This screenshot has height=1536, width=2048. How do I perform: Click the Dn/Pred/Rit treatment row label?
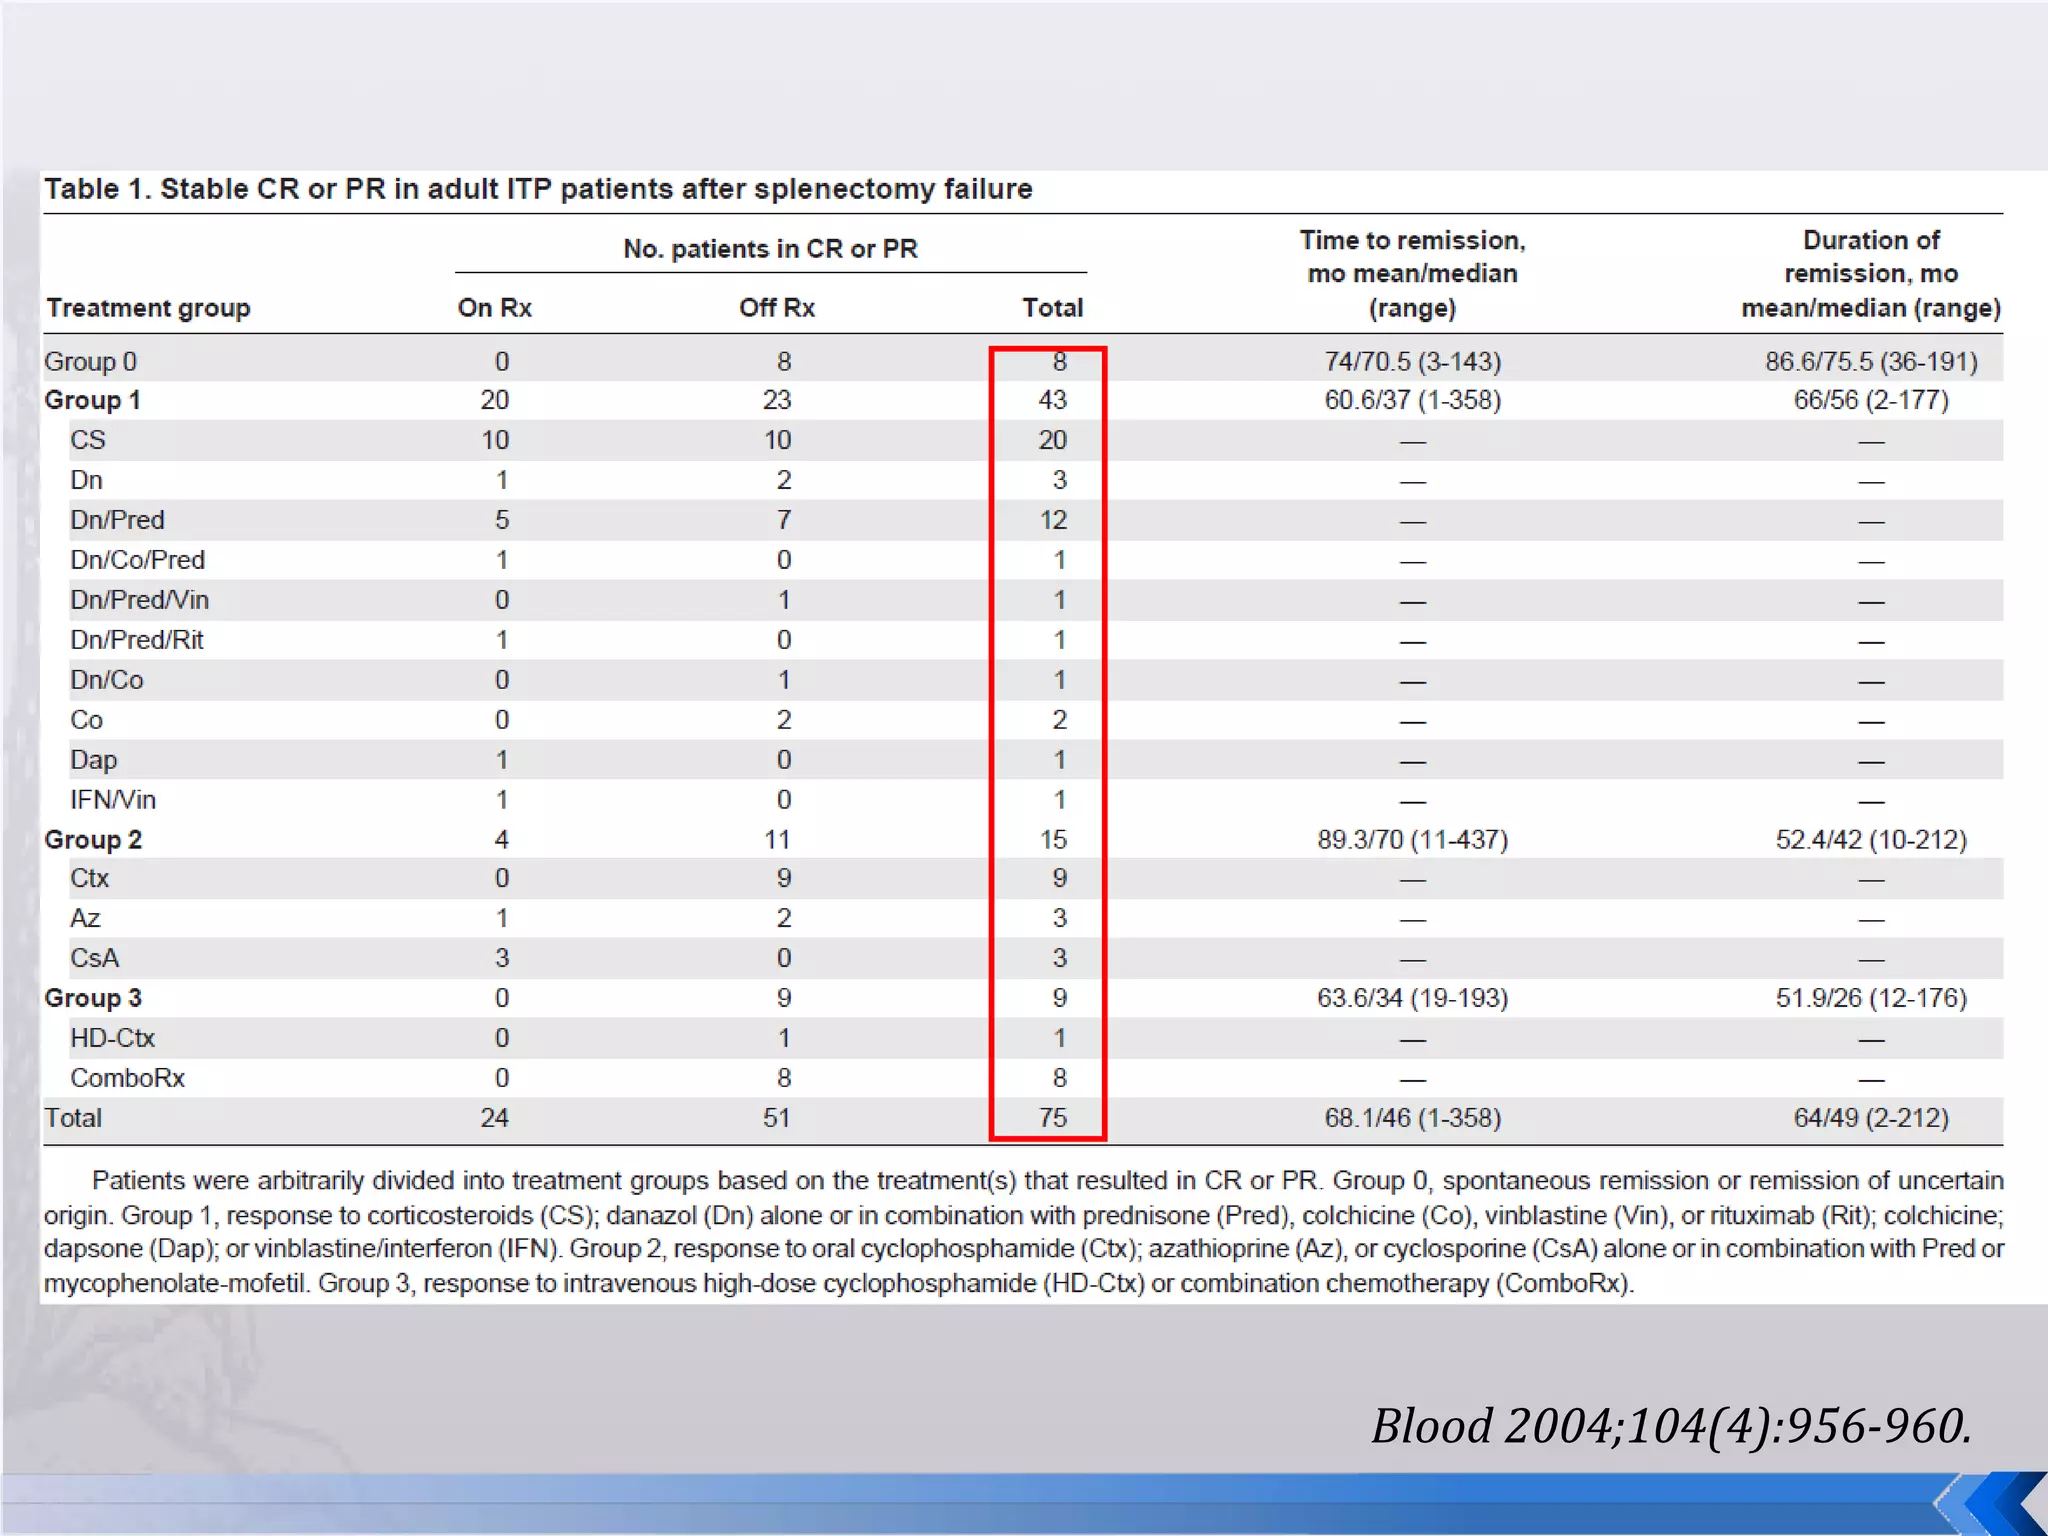[x=137, y=640]
